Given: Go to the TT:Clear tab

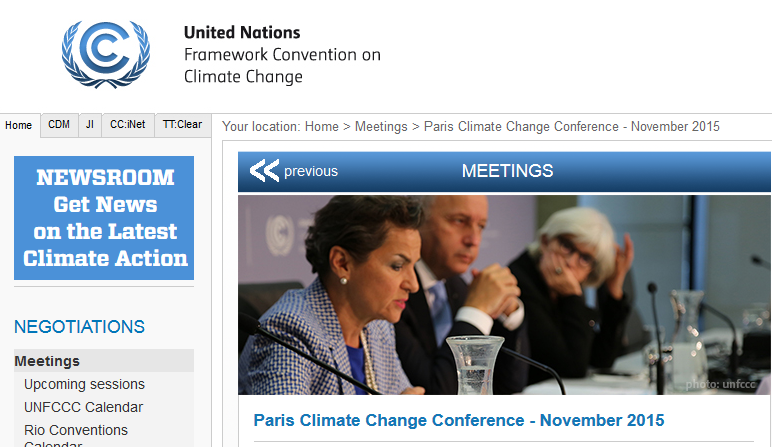Looking at the screenshot, I should (x=182, y=125).
